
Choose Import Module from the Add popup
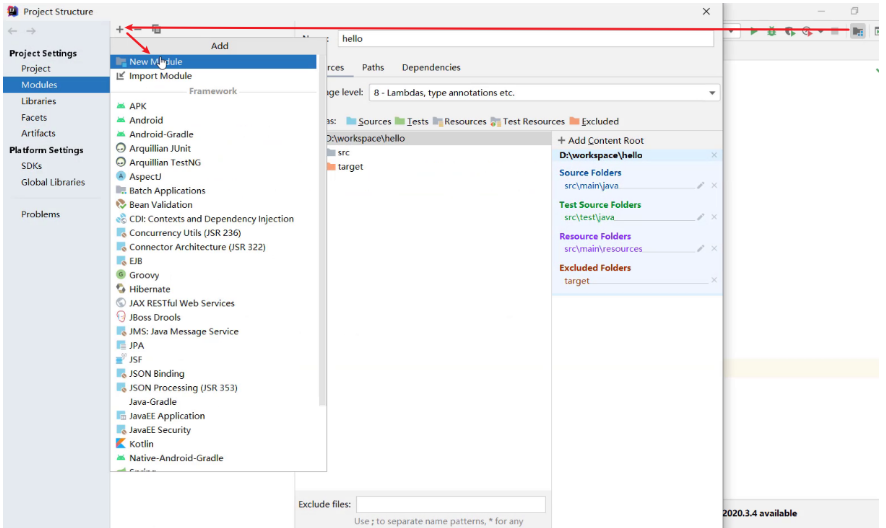[x=213, y=76]
